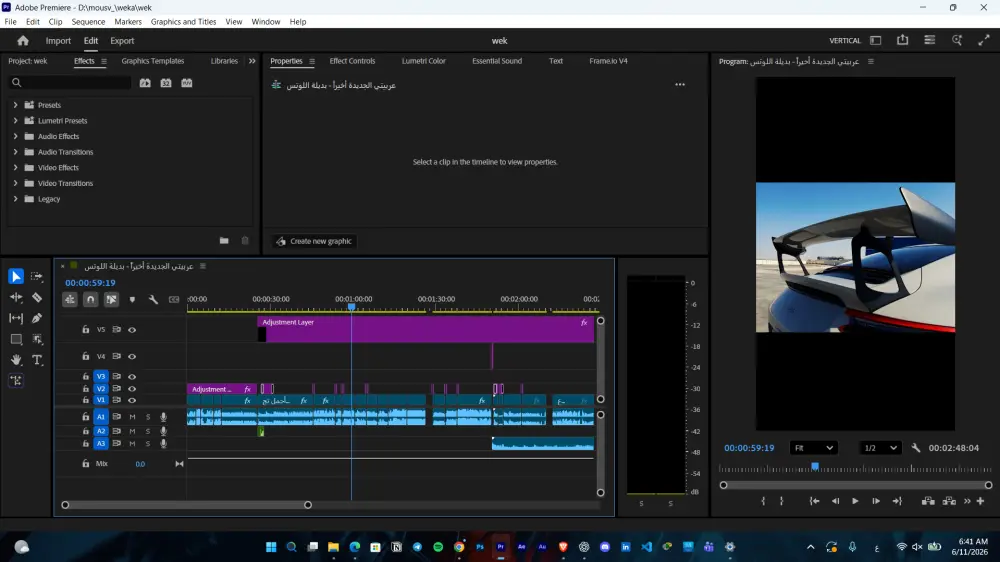Select the Selection tool arrow
This screenshot has height=562, width=1000.
16,276
